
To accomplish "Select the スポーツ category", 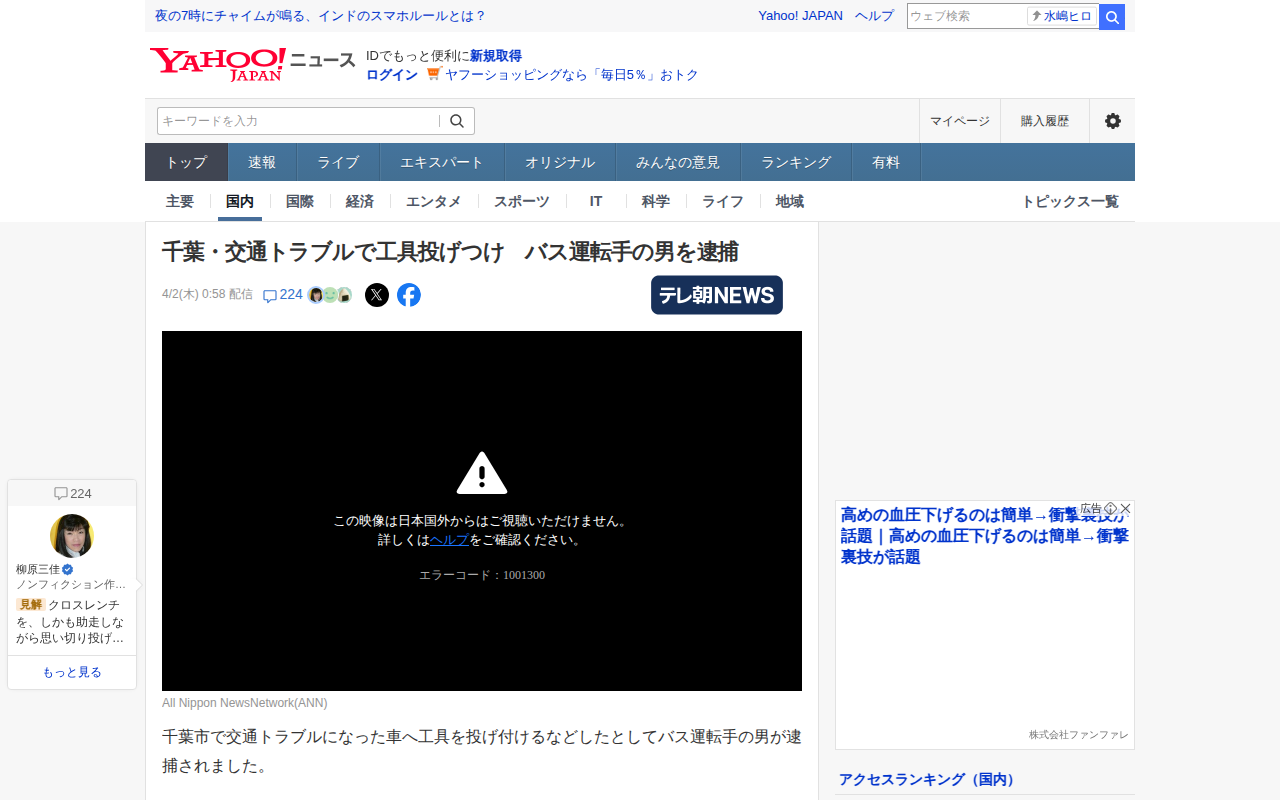I will [x=522, y=201].
